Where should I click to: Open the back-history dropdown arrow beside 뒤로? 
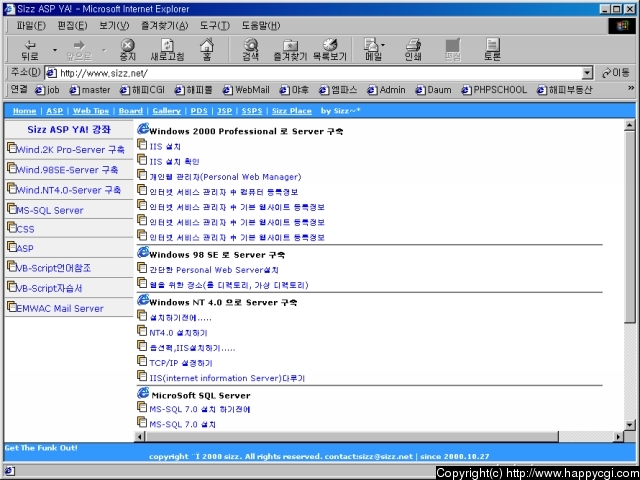coord(55,50)
